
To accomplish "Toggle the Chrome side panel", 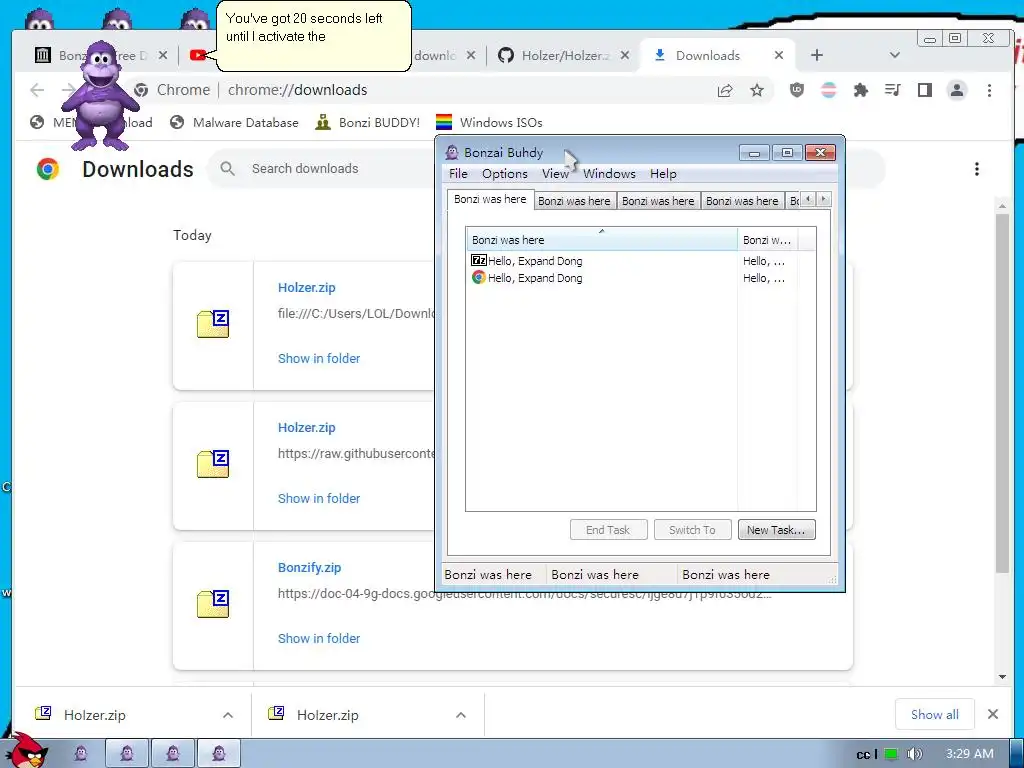I will pos(925,90).
